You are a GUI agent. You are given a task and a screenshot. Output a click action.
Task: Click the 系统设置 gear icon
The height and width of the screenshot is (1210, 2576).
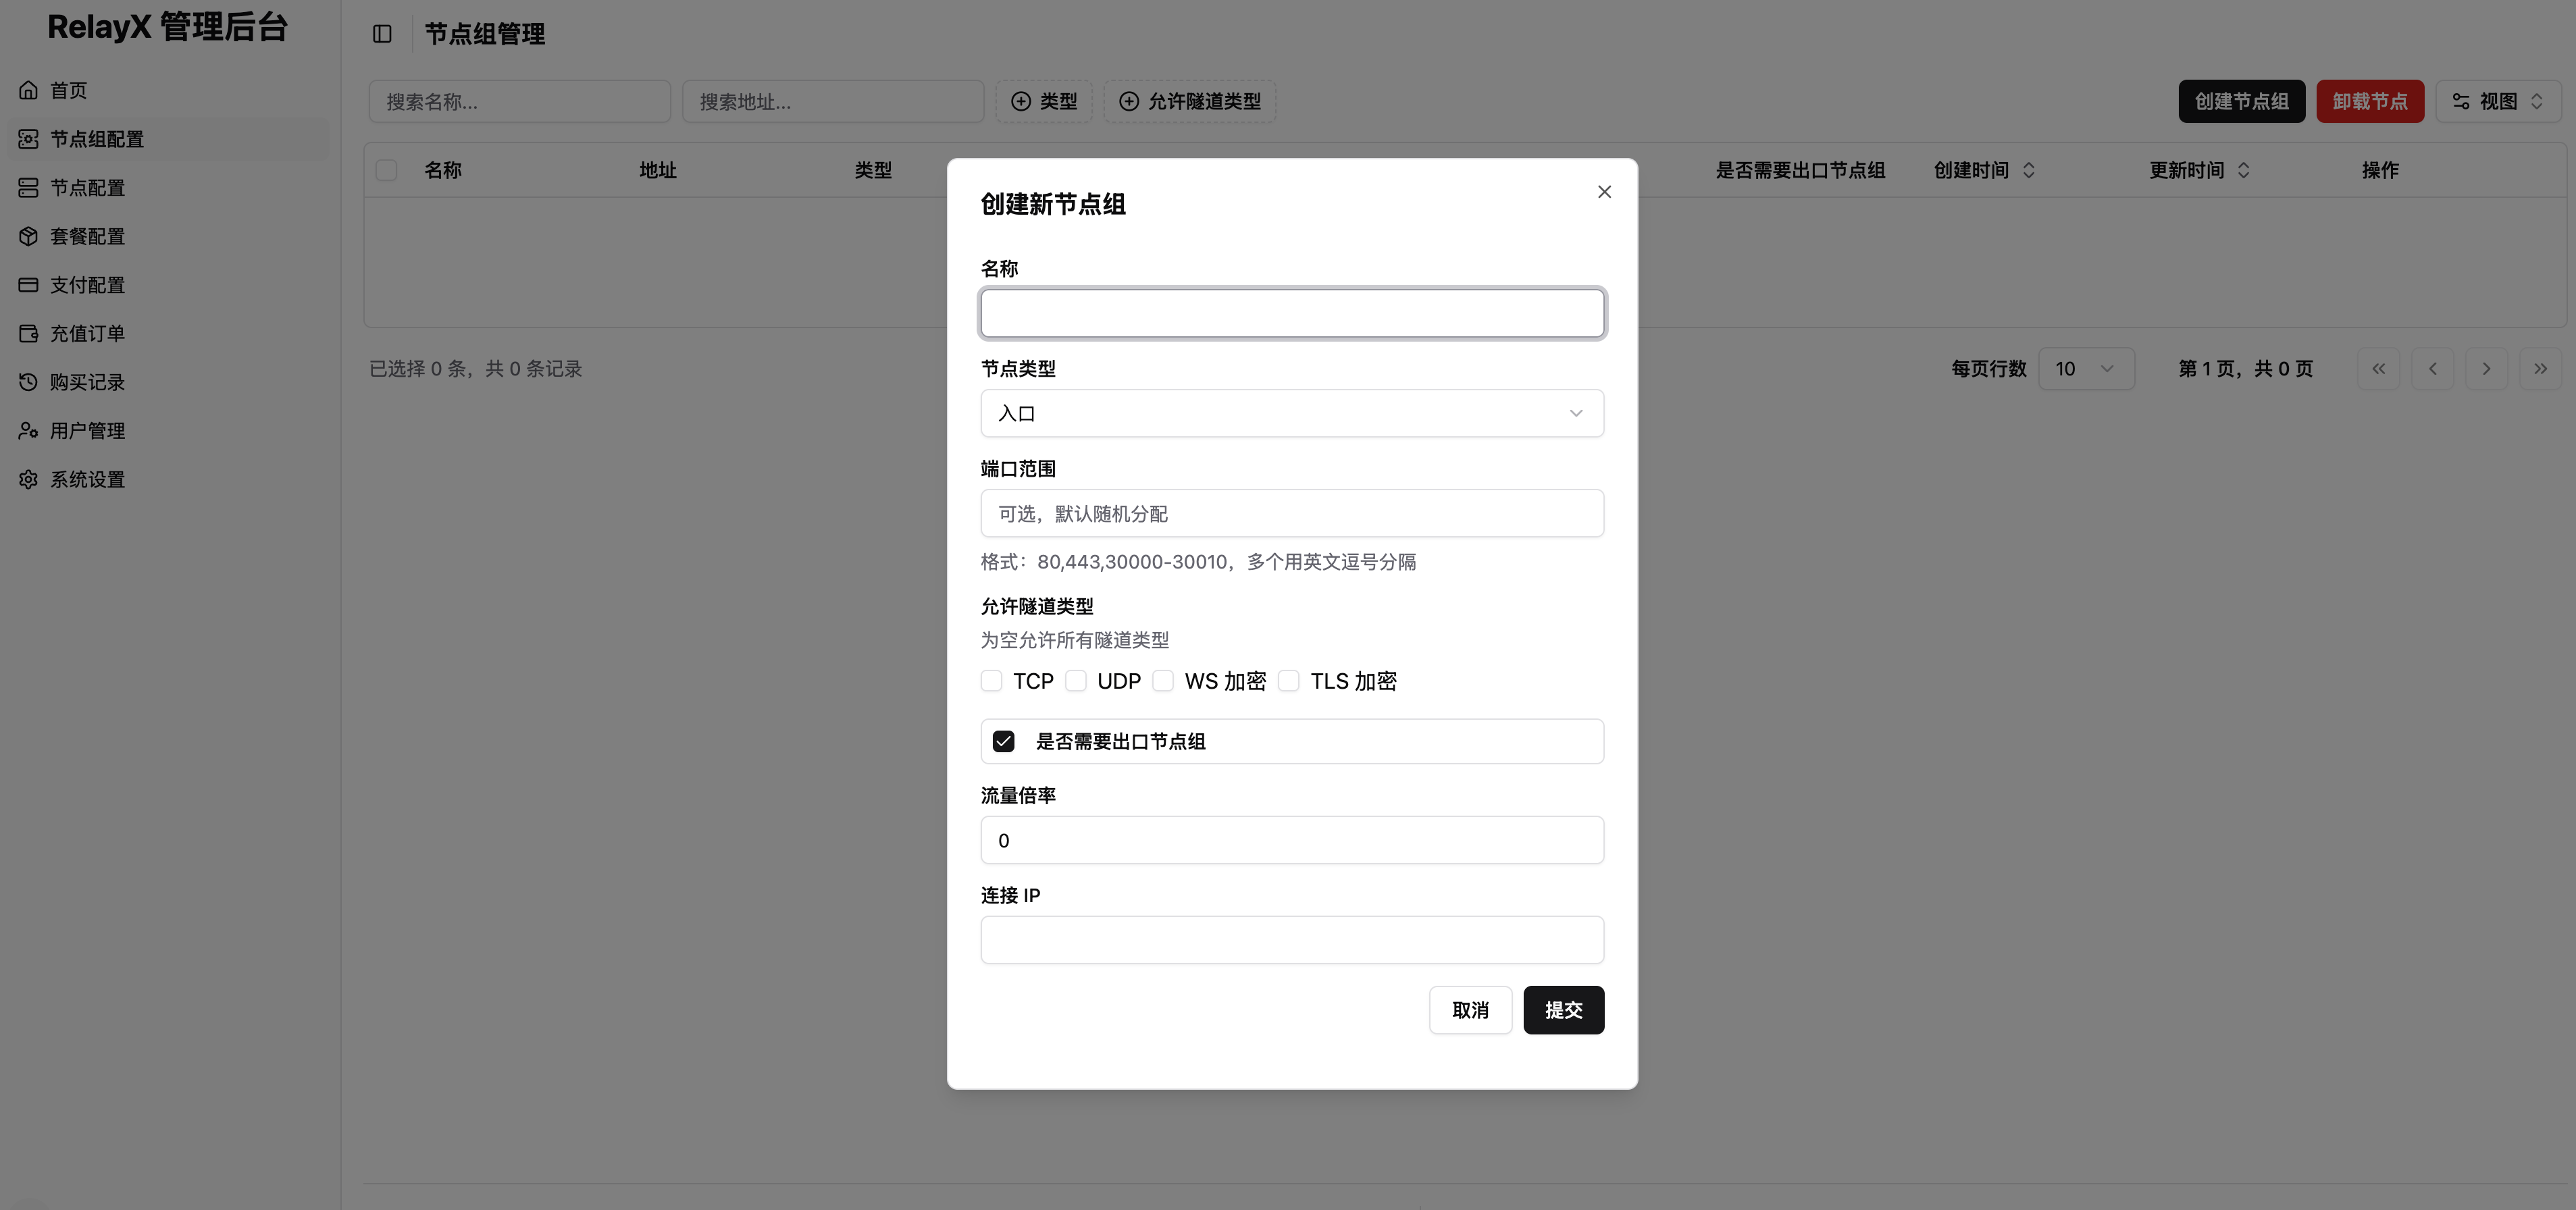[28, 479]
